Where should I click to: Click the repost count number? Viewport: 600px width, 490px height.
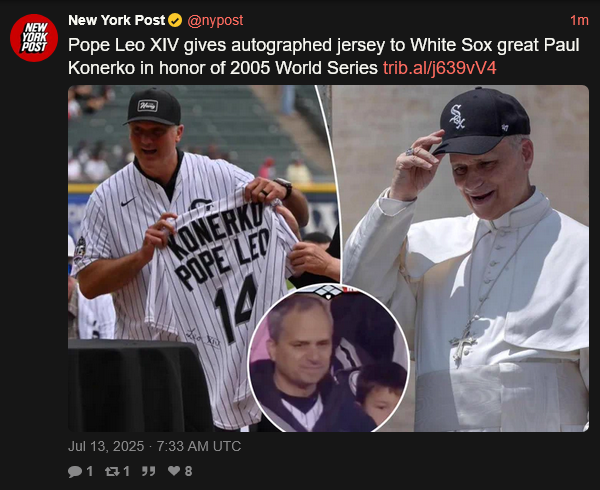pyautogui.click(x=127, y=471)
